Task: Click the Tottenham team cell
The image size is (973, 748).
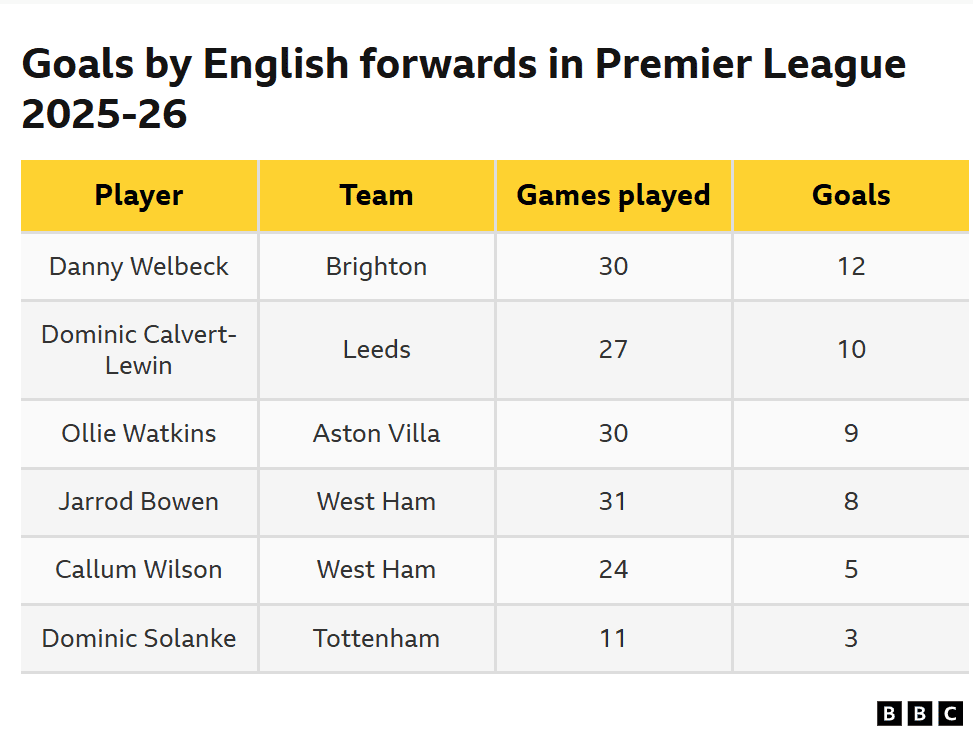Action: tap(376, 638)
